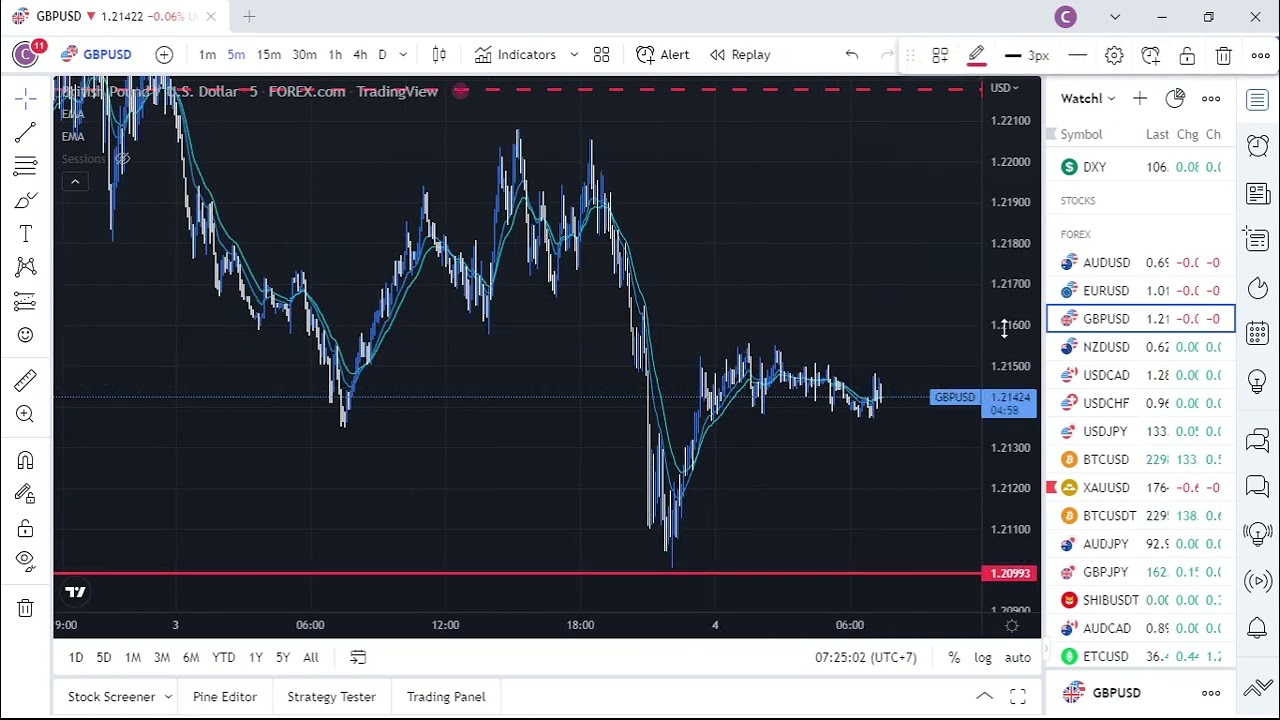
Task: Open the Alerts panel clock icon
Action: [x=1258, y=146]
